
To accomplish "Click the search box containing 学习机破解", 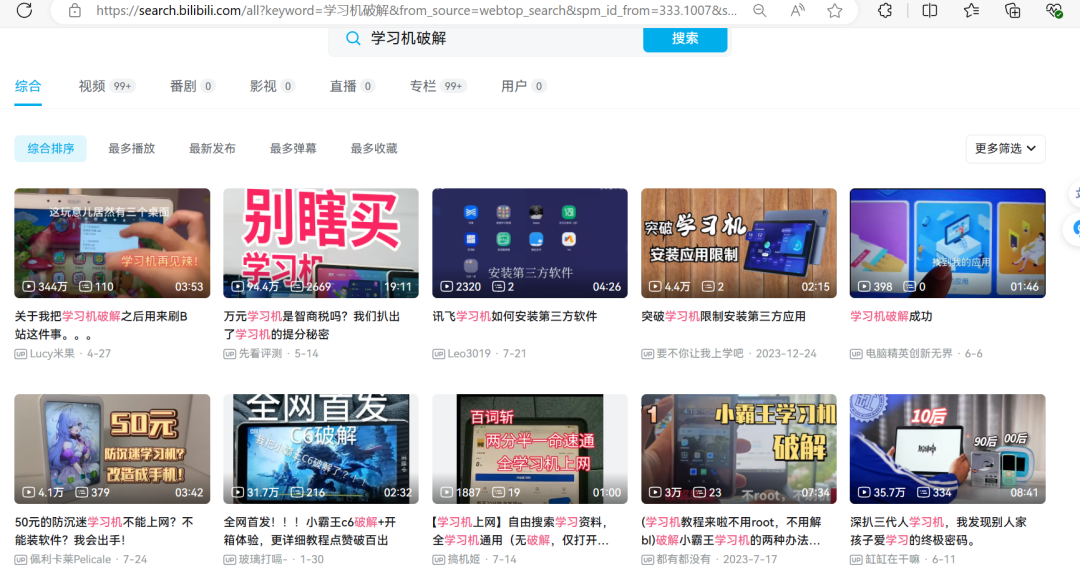I will [x=486, y=39].
